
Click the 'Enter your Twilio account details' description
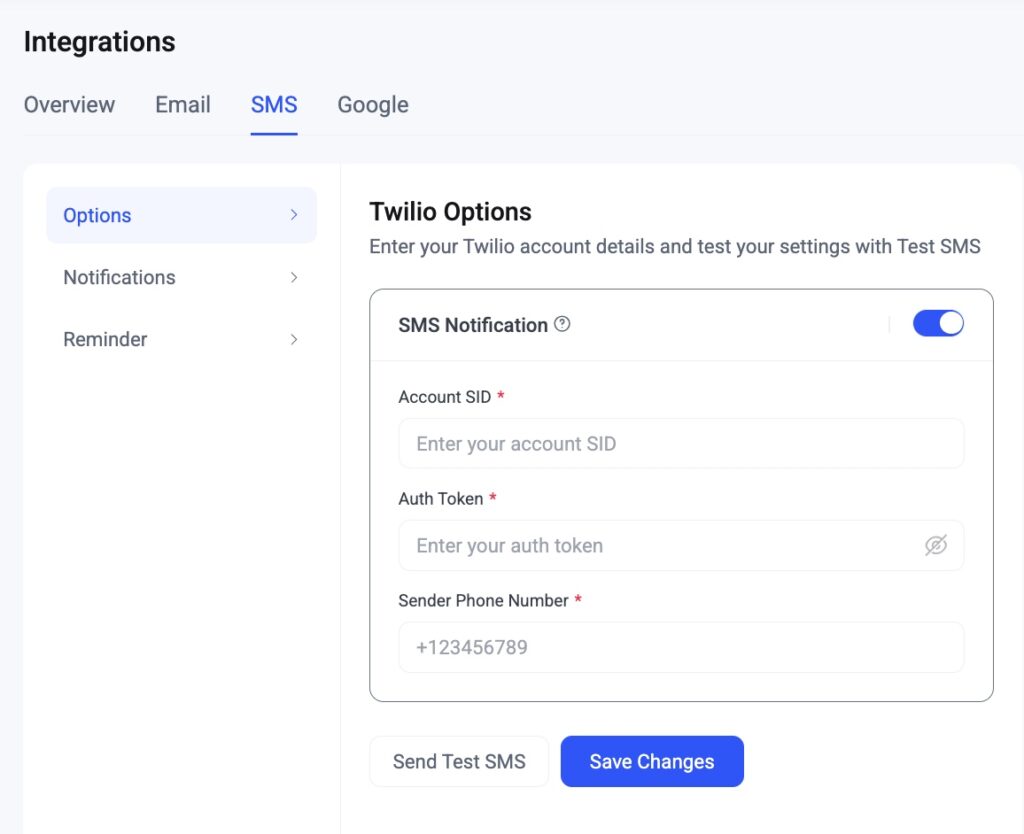[x=675, y=247]
